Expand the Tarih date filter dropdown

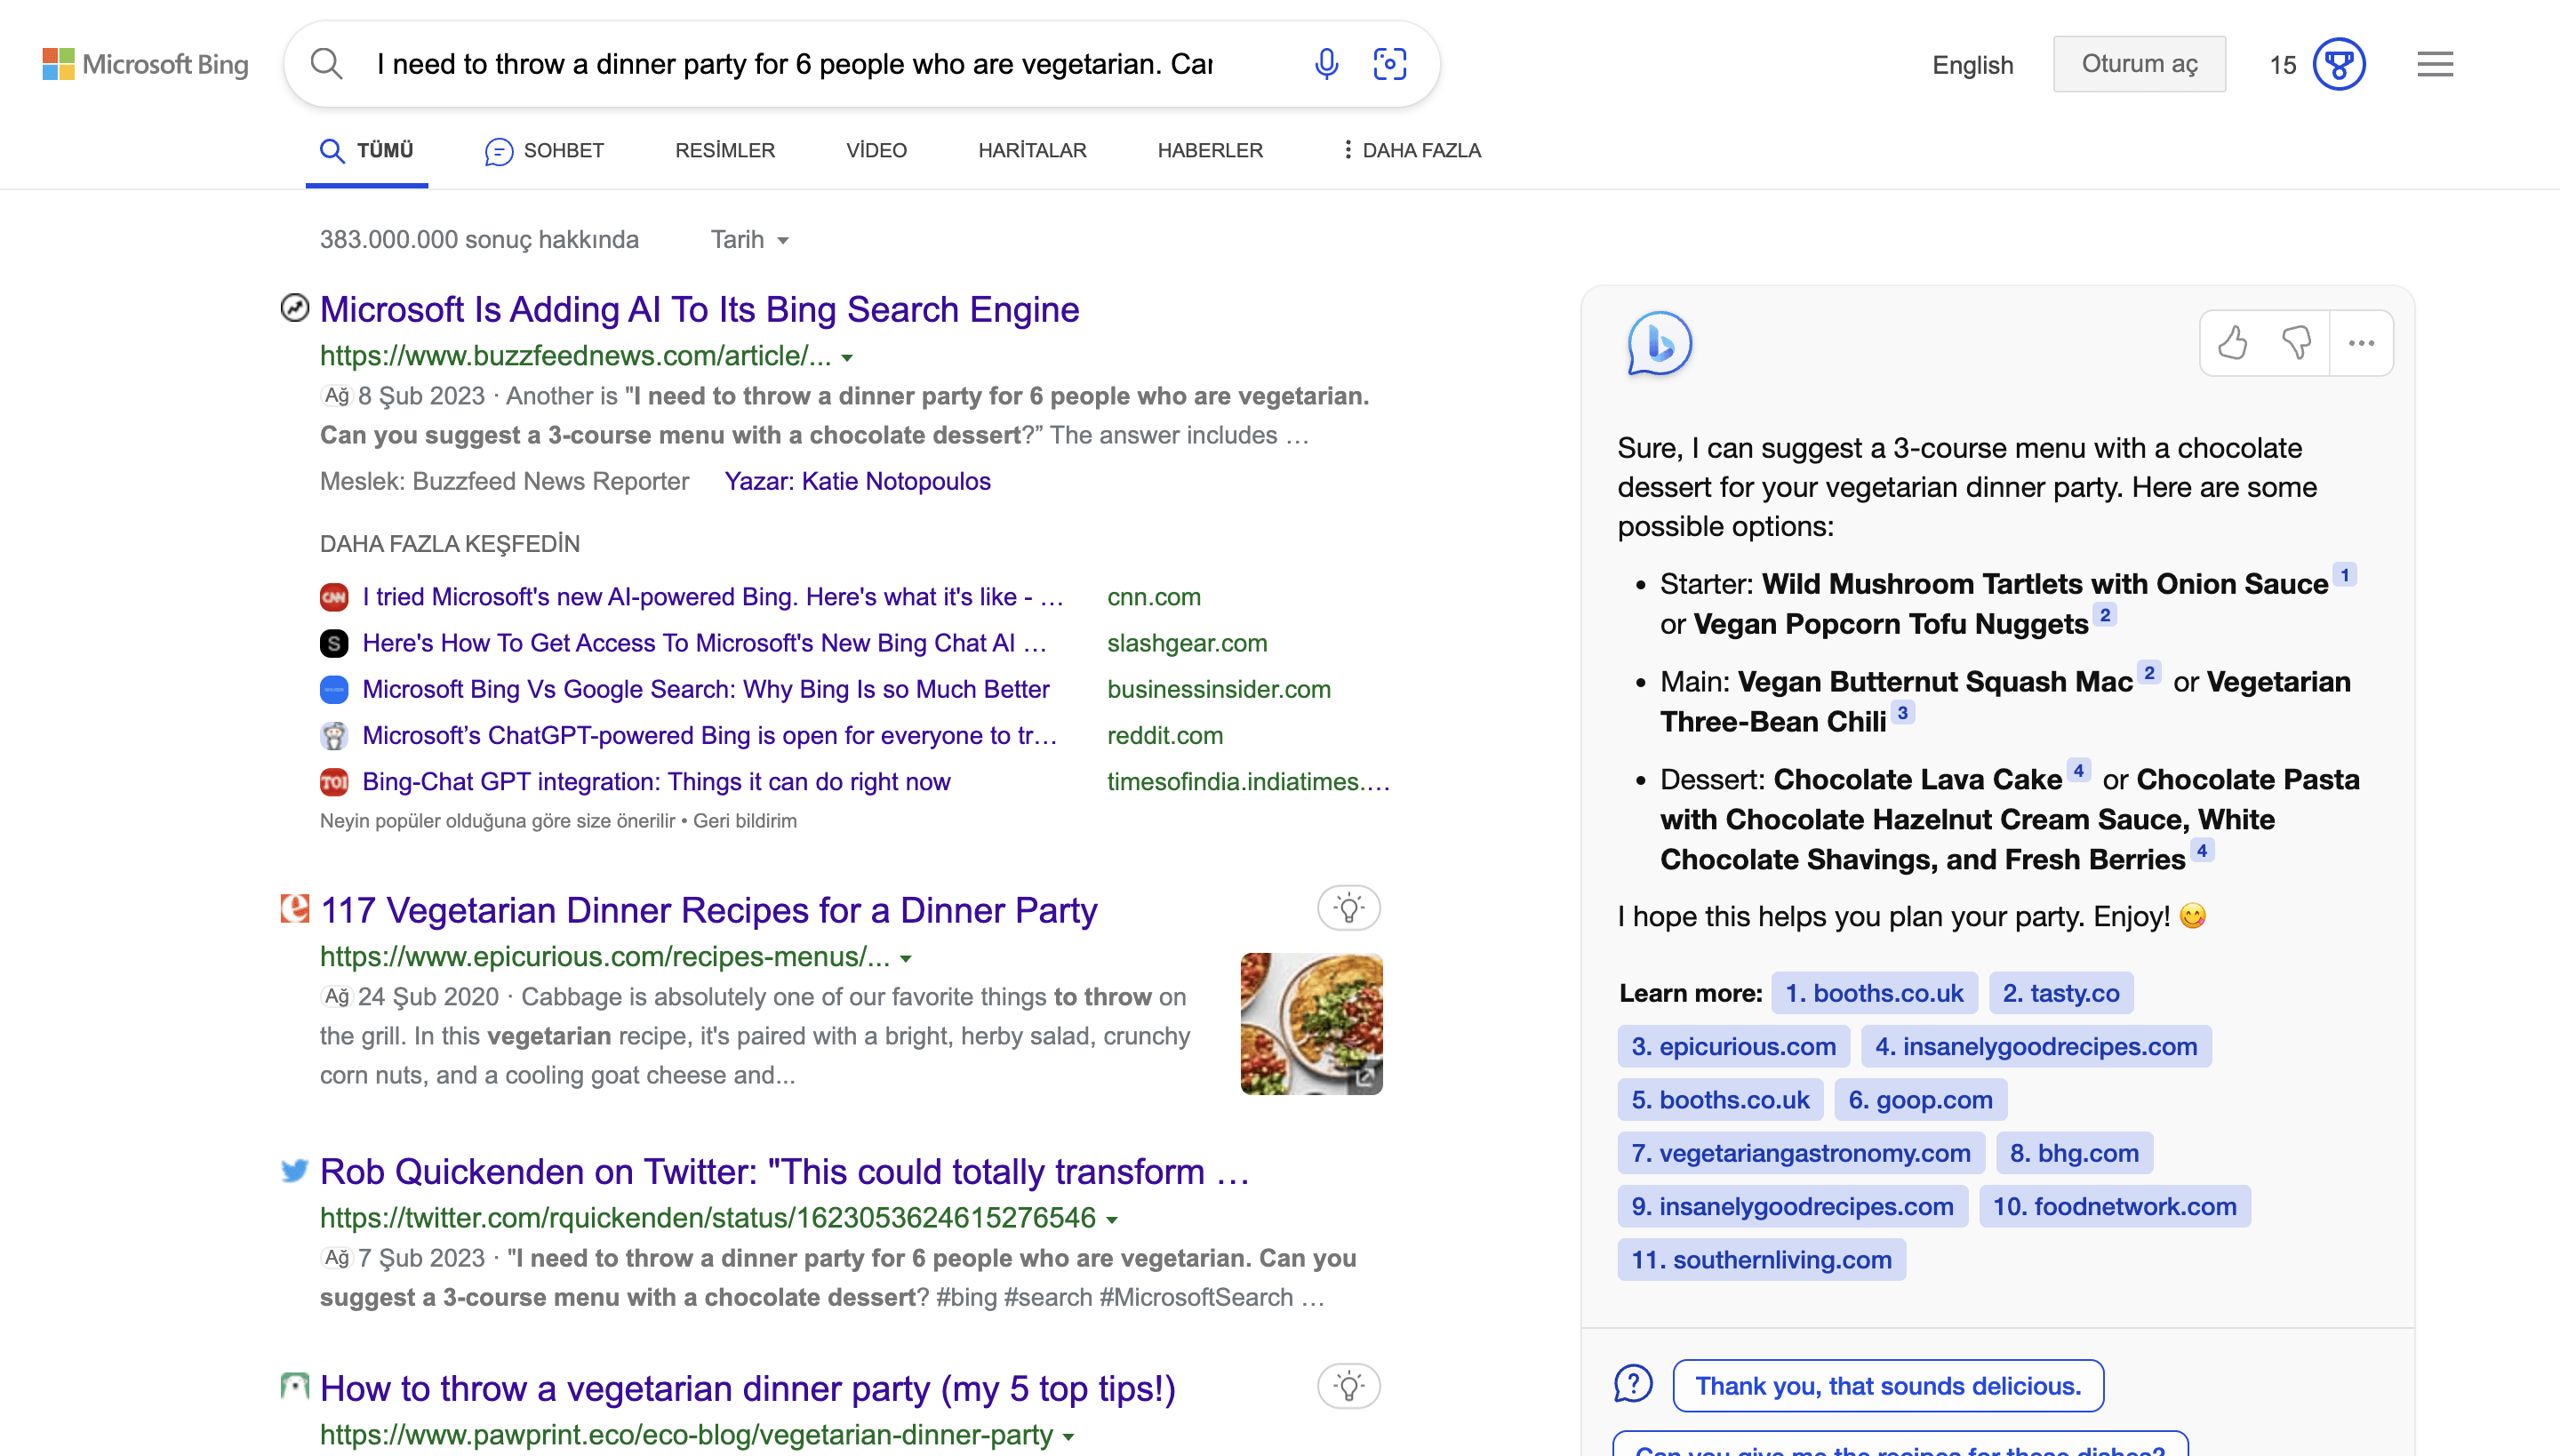750,240
